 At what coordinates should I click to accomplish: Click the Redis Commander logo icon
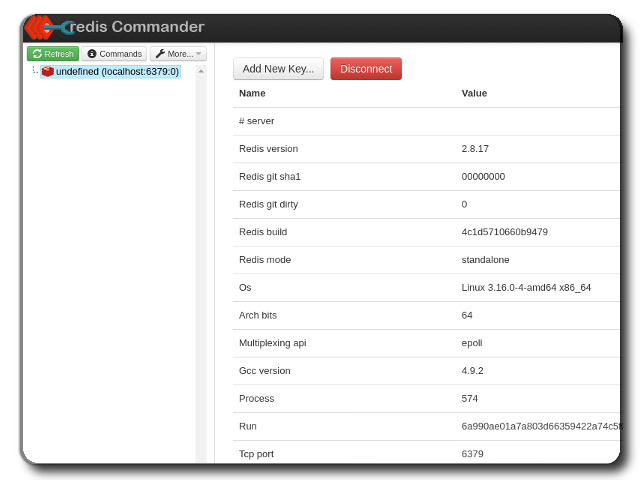point(49,27)
